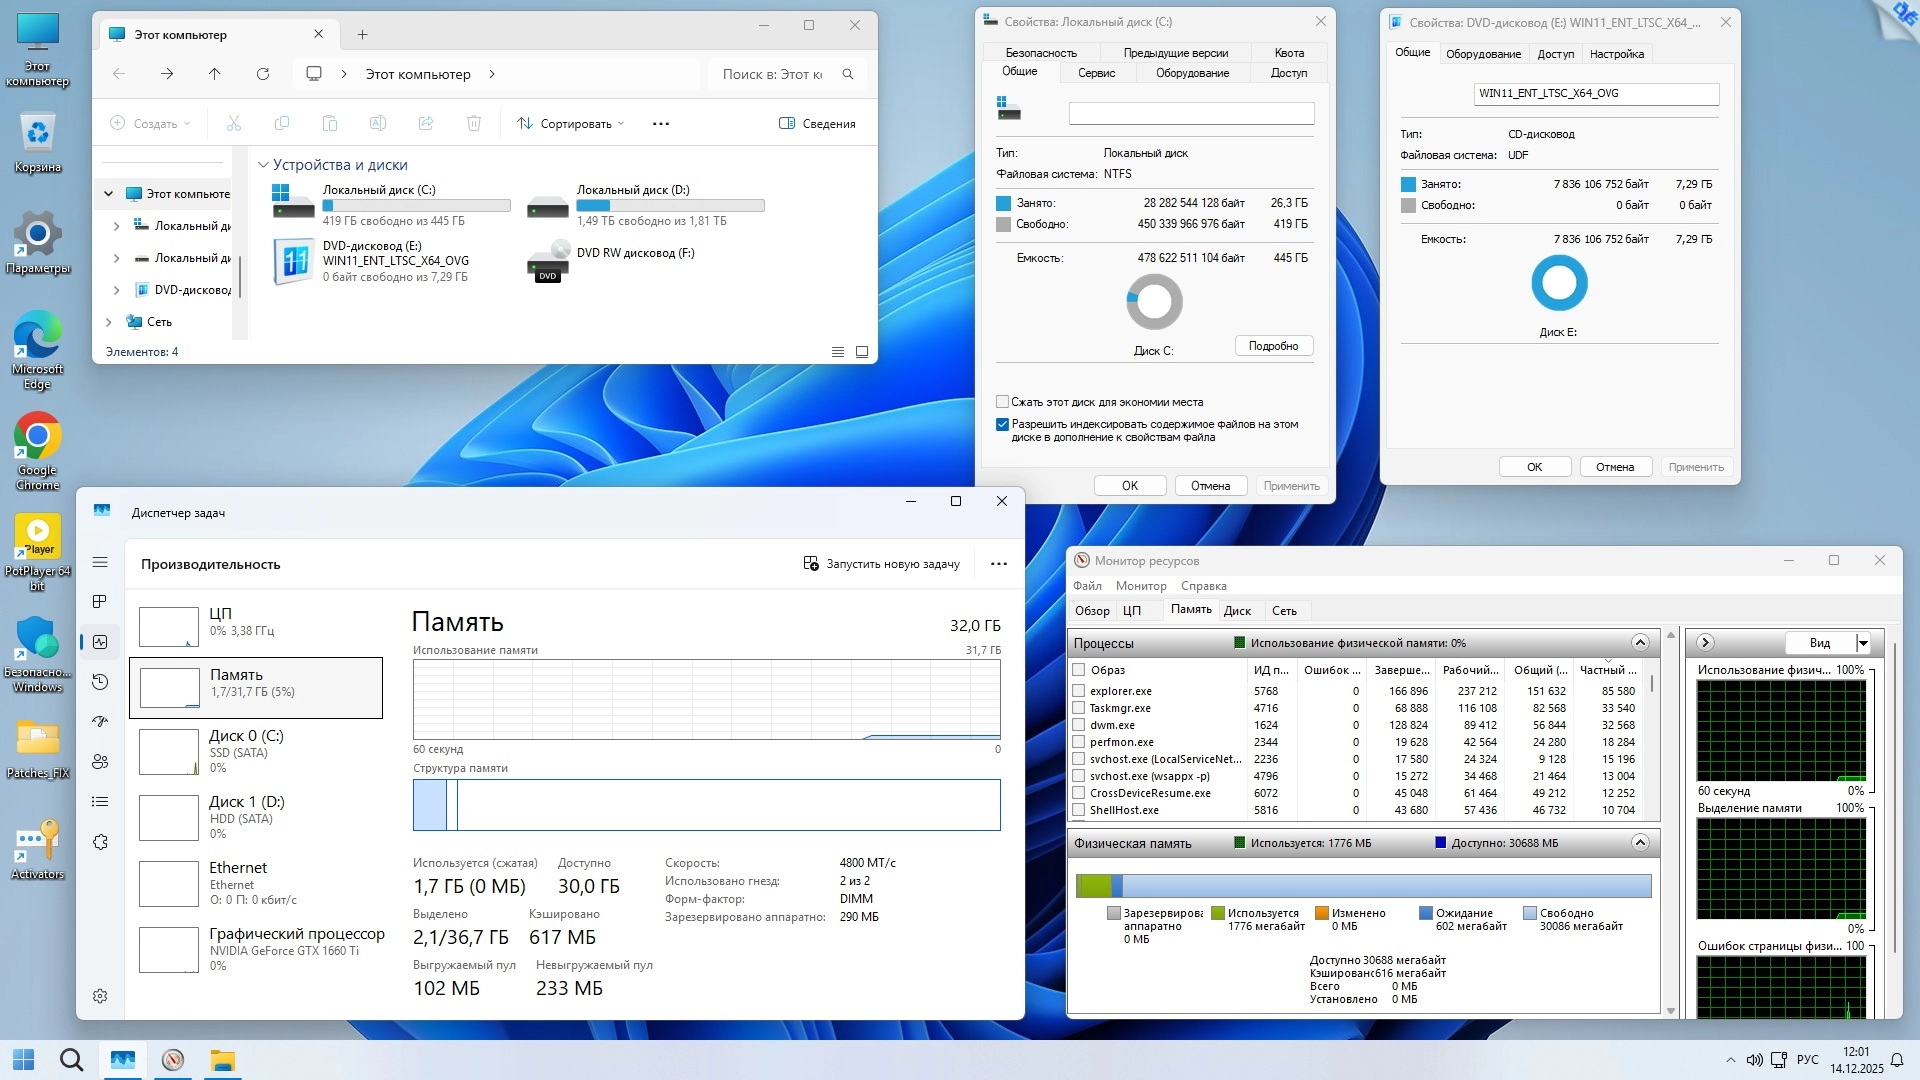Open Task Manager's Services sidebar icon
Image resolution: width=1920 pixels, height=1080 pixels.
click(100, 842)
